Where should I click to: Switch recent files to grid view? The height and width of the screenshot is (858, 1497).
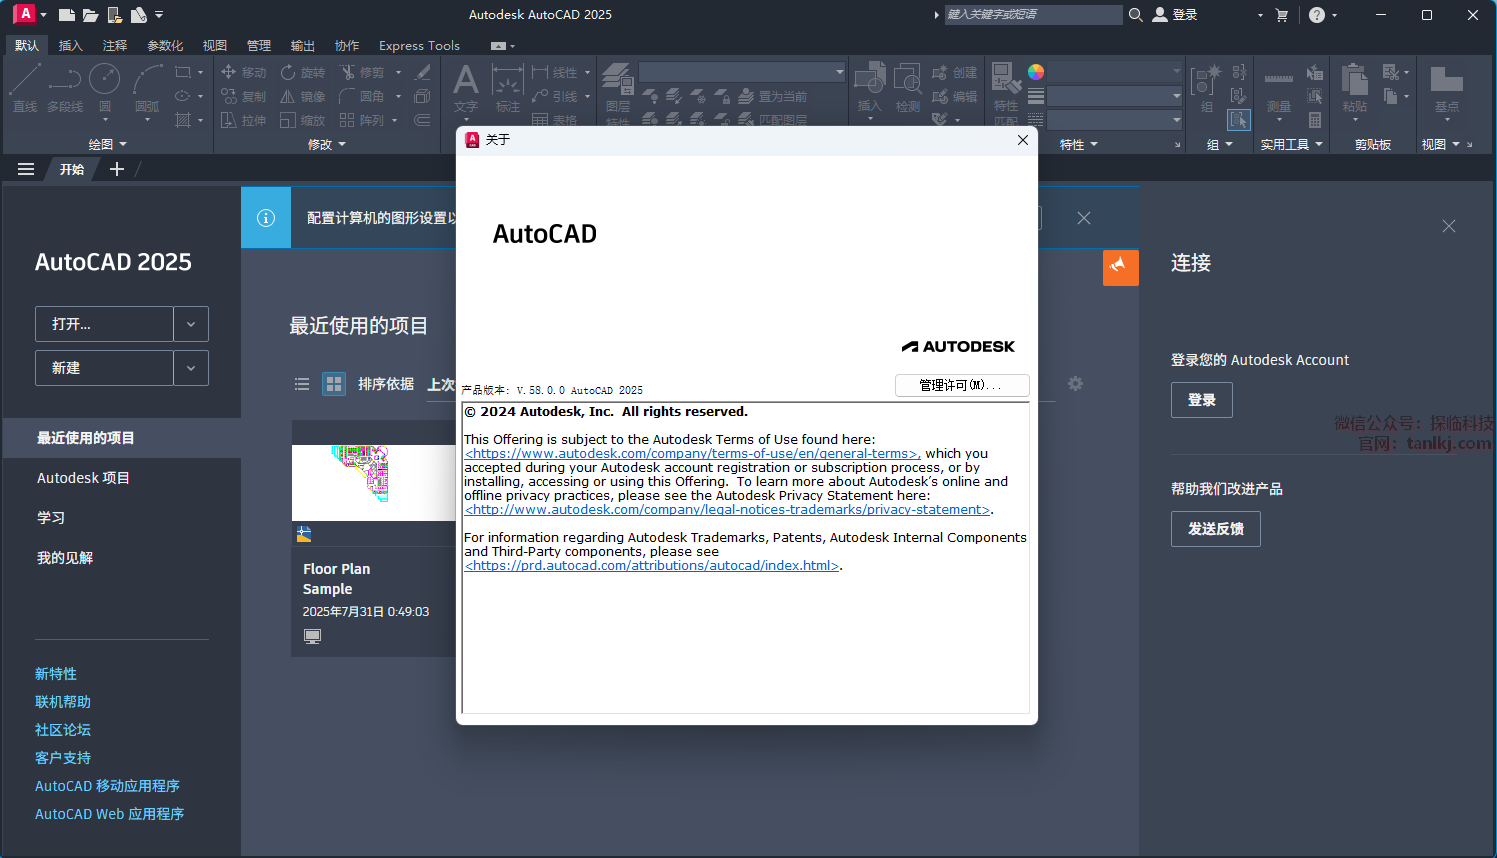coord(334,384)
